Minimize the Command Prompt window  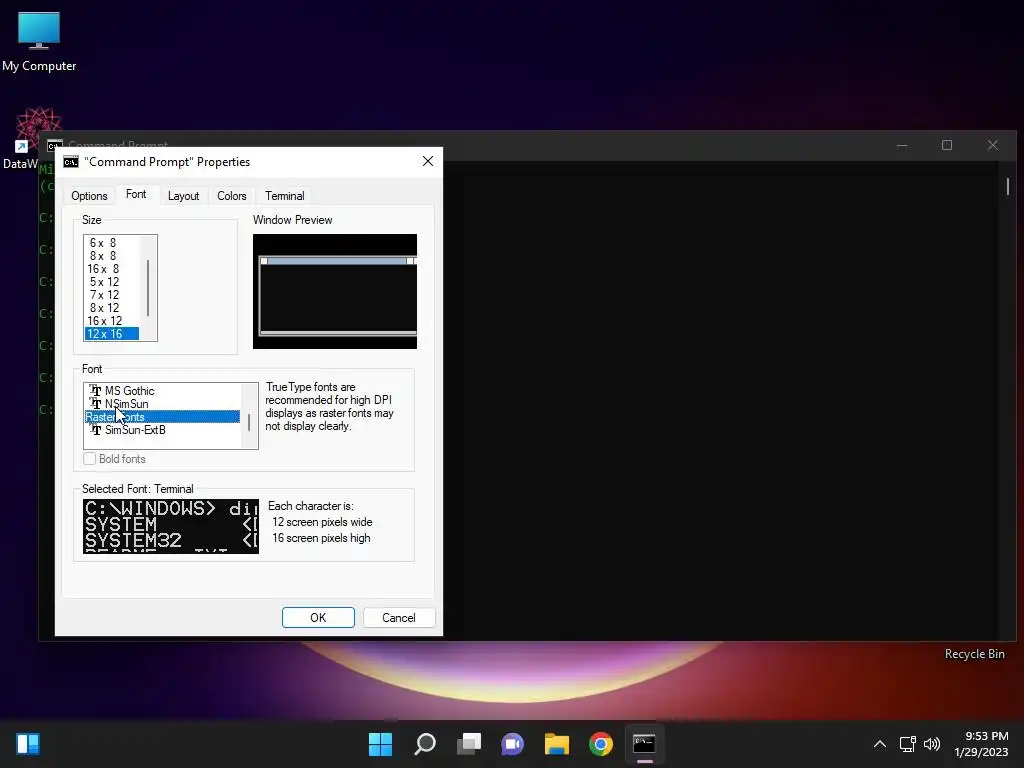(902, 145)
